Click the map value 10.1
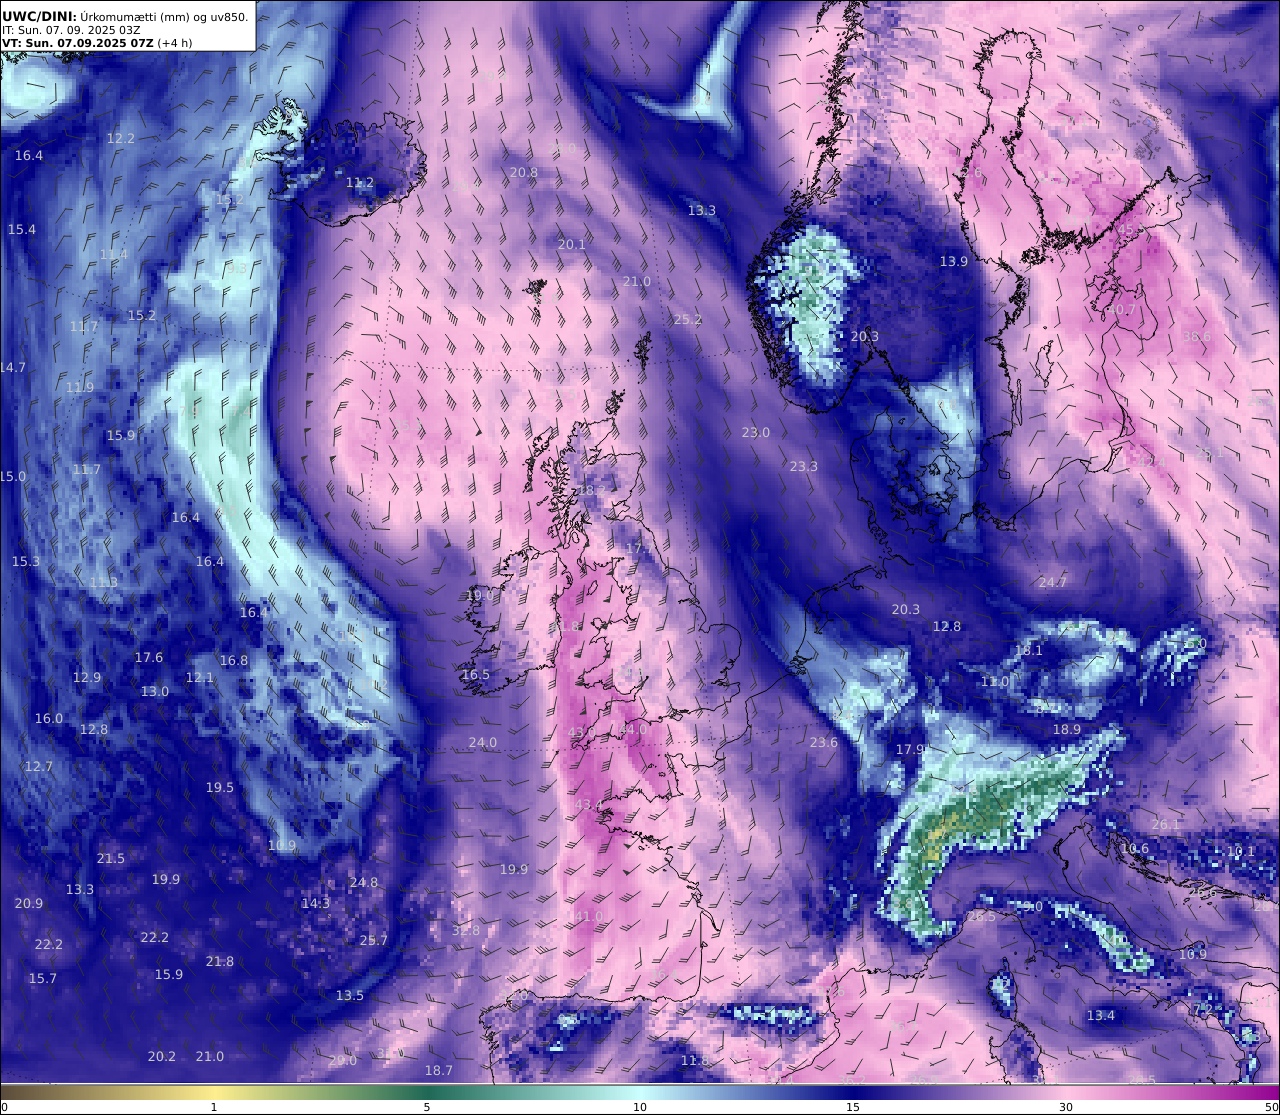Screen dimensions: 1280x1115 [x=1241, y=852]
